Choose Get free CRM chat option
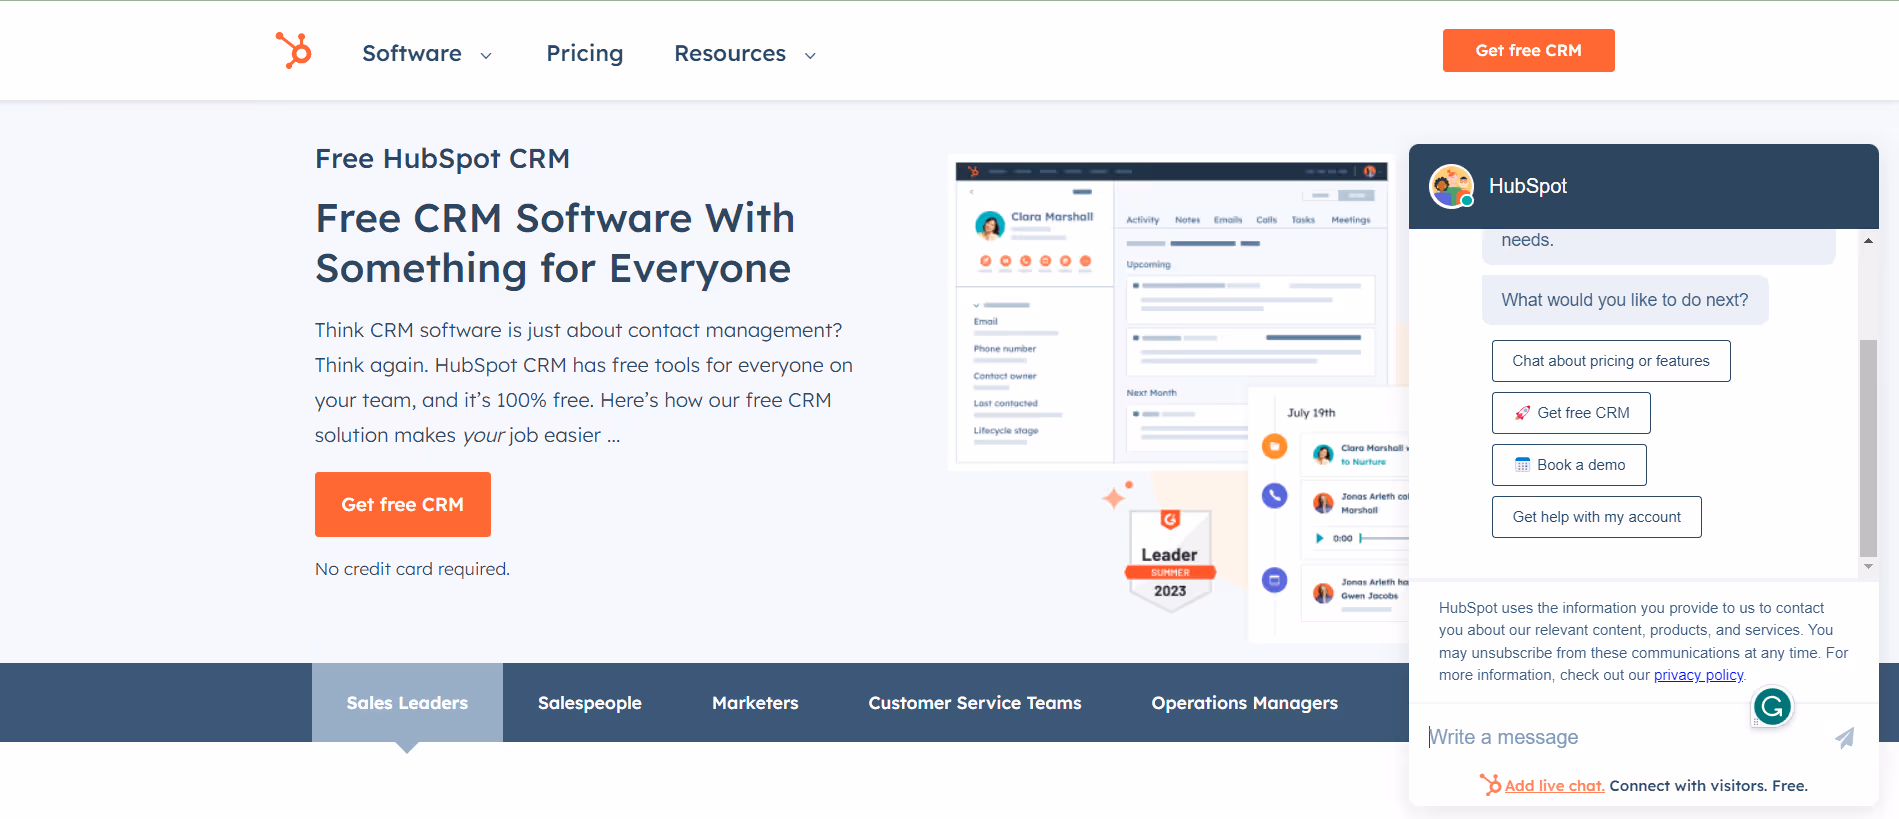This screenshot has width=1899, height=819. 1570,413
